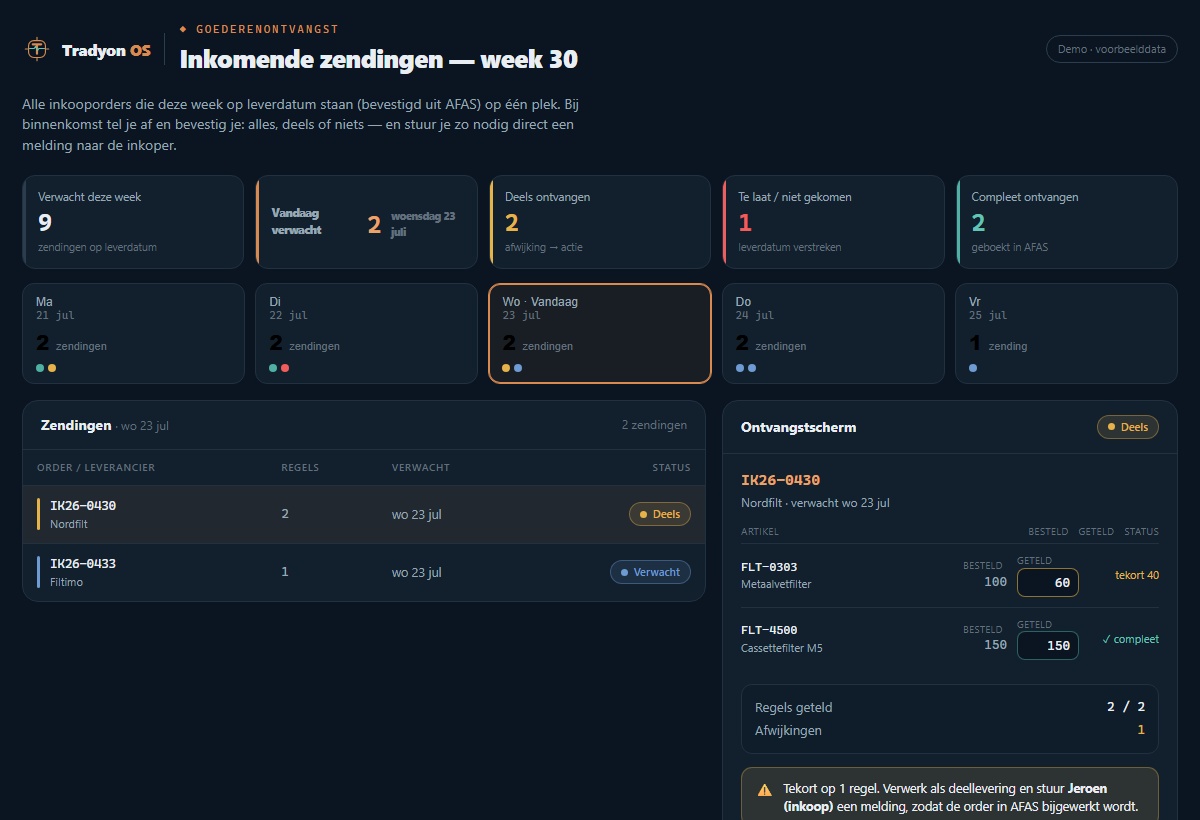Click the Demo · voorbeelddata badge
The image size is (1200, 820).
pyautogui.click(x=1111, y=49)
